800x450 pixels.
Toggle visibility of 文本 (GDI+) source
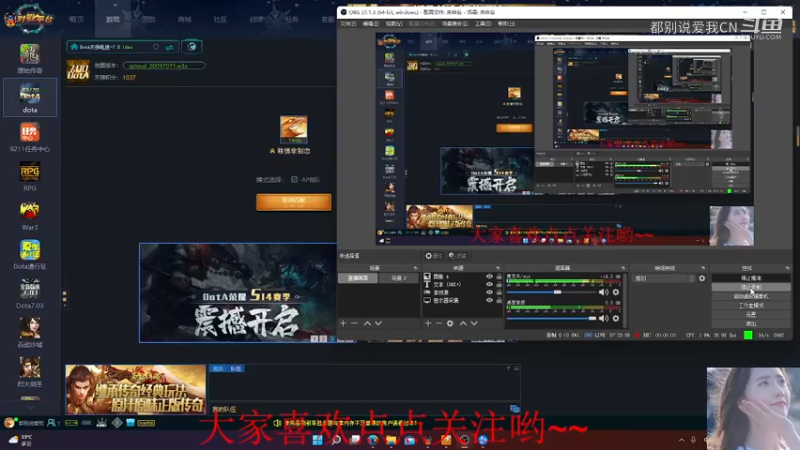pyautogui.click(x=489, y=284)
